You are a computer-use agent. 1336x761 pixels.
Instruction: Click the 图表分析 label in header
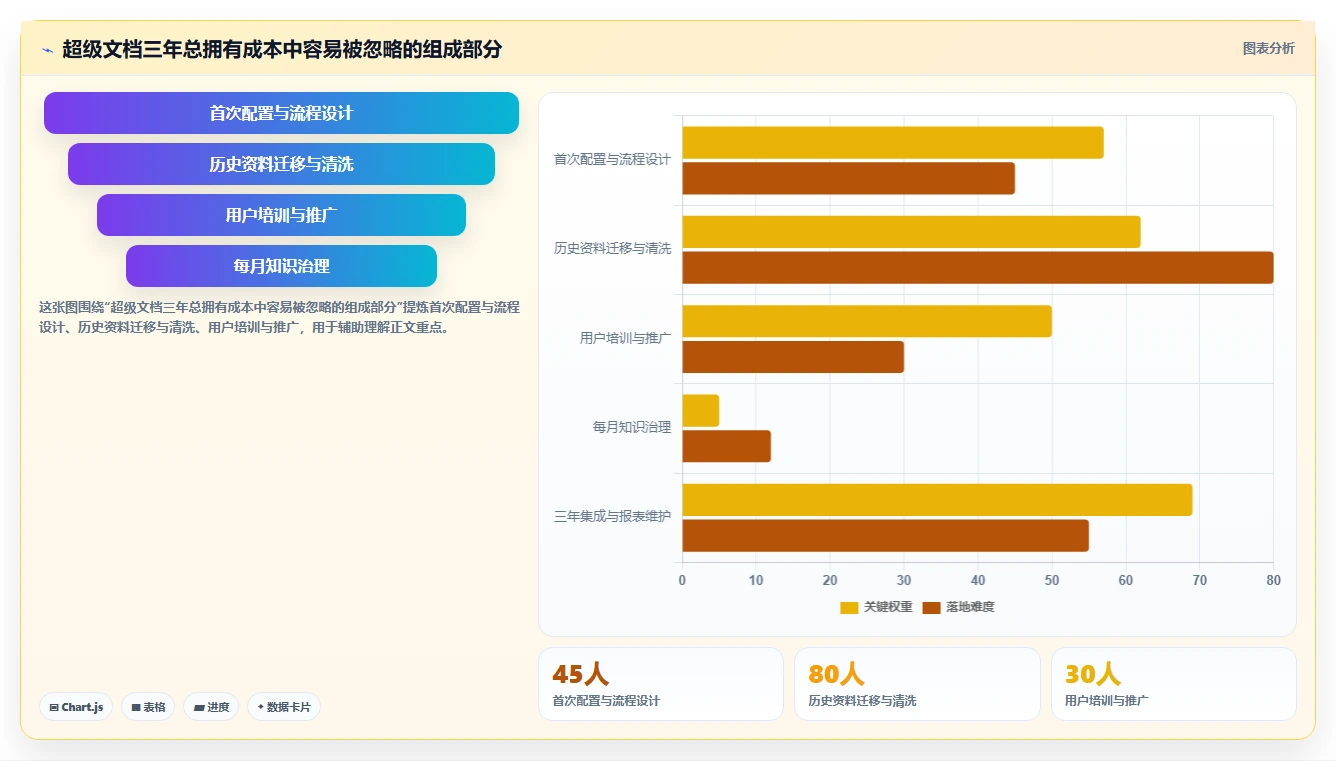pyautogui.click(x=1268, y=48)
